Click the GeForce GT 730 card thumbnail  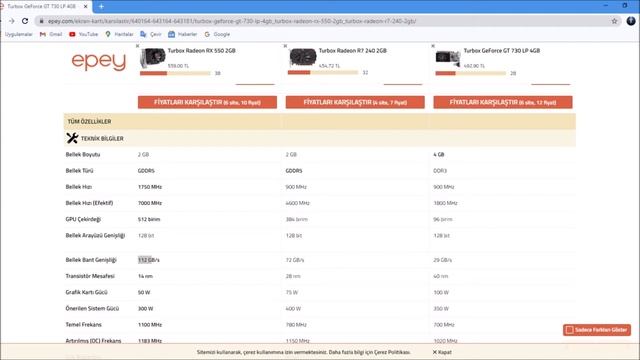[x=448, y=58]
